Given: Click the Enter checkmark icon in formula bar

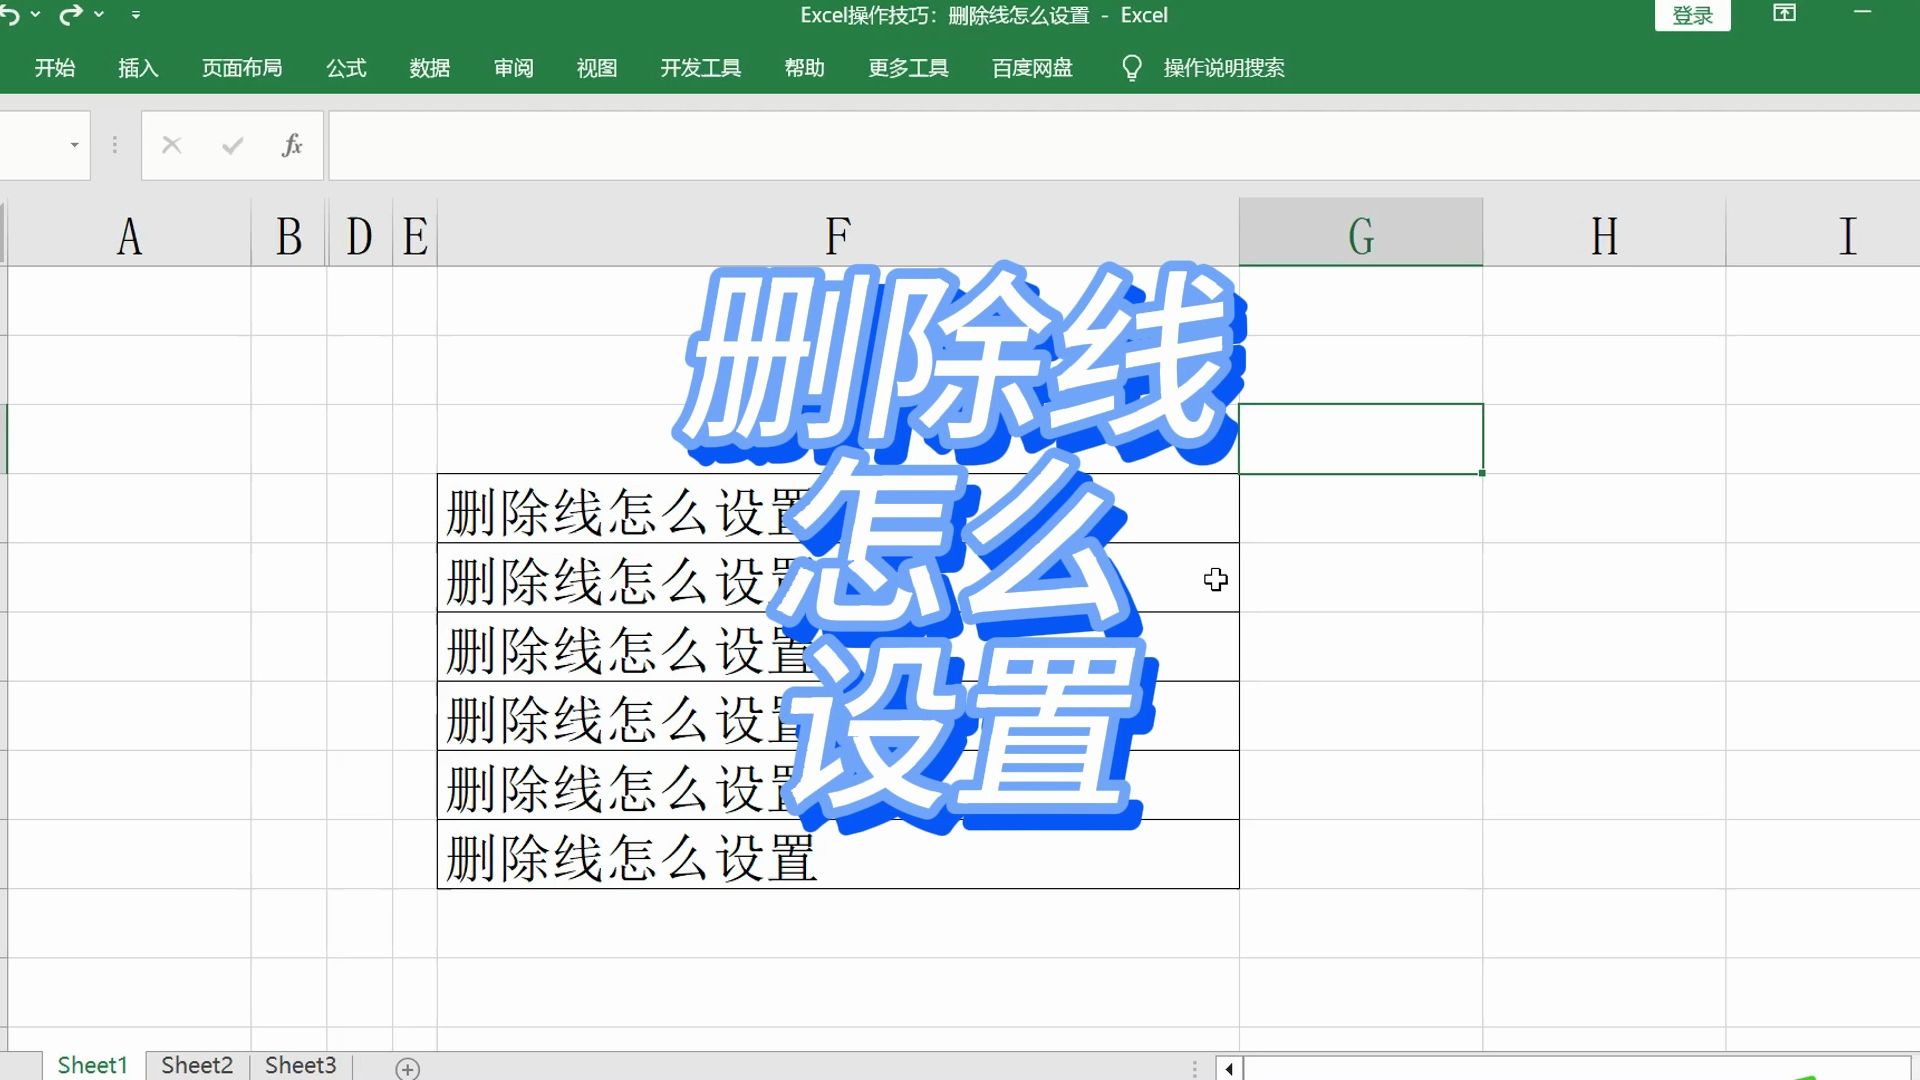Looking at the screenshot, I should pyautogui.click(x=231, y=145).
